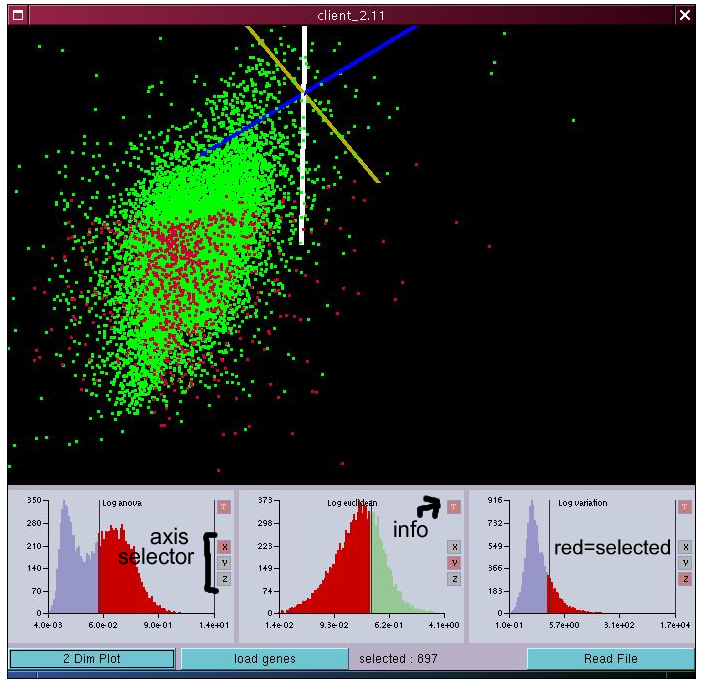Set Log euclidean as the X axis

(454, 547)
